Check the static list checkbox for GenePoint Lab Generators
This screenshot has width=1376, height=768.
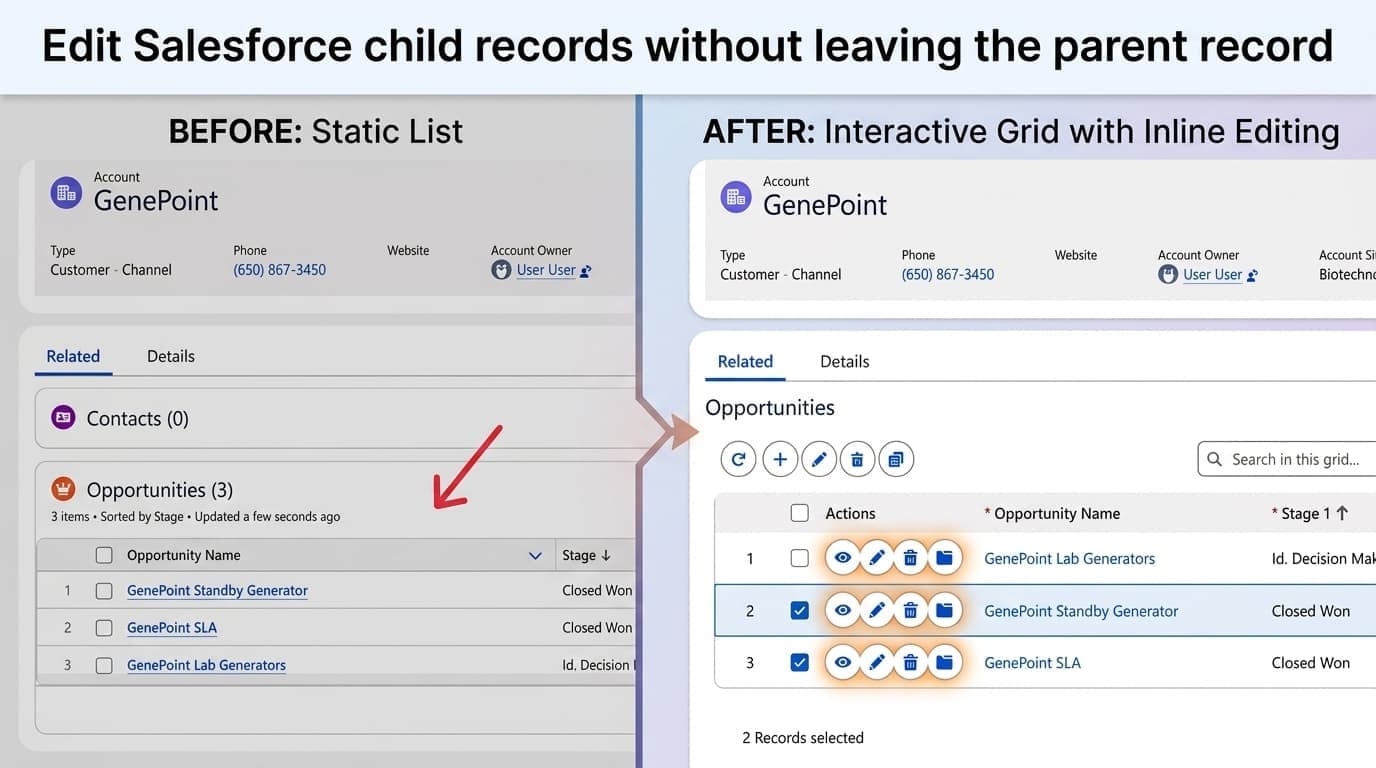pos(104,665)
